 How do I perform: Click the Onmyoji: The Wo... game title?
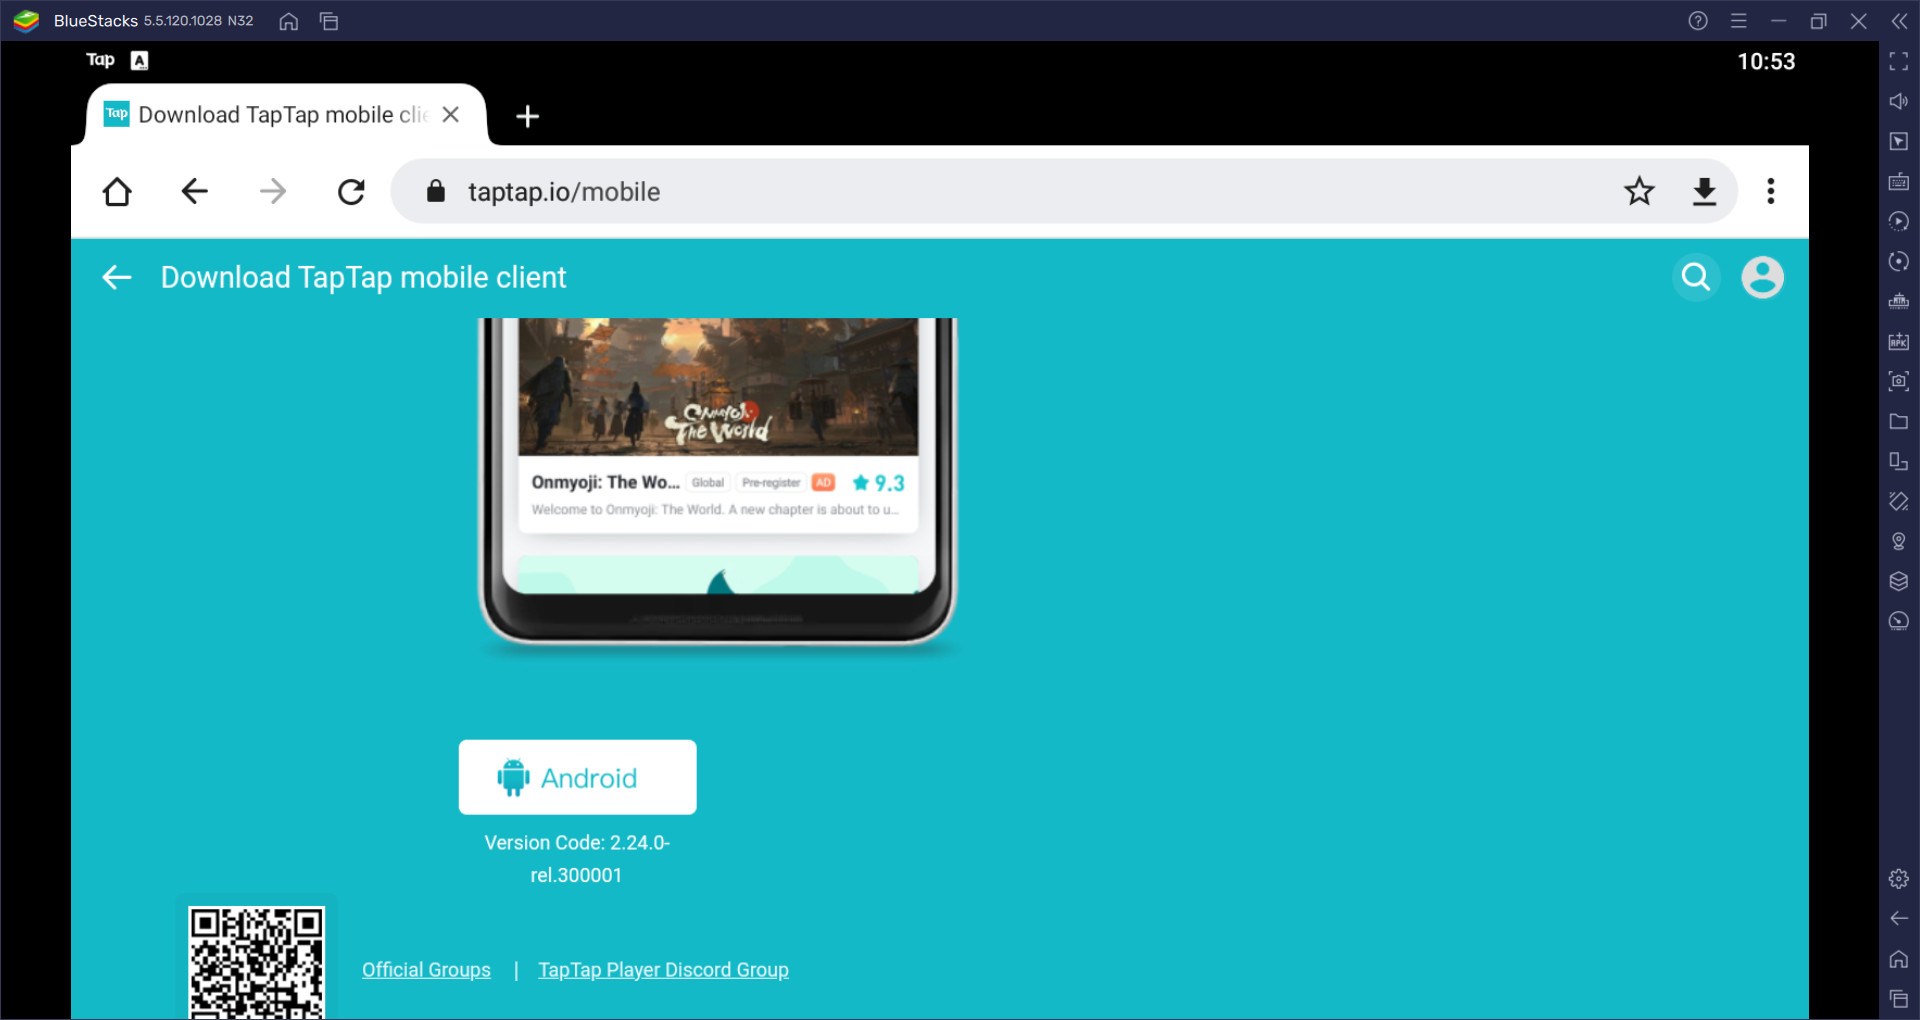605,482
